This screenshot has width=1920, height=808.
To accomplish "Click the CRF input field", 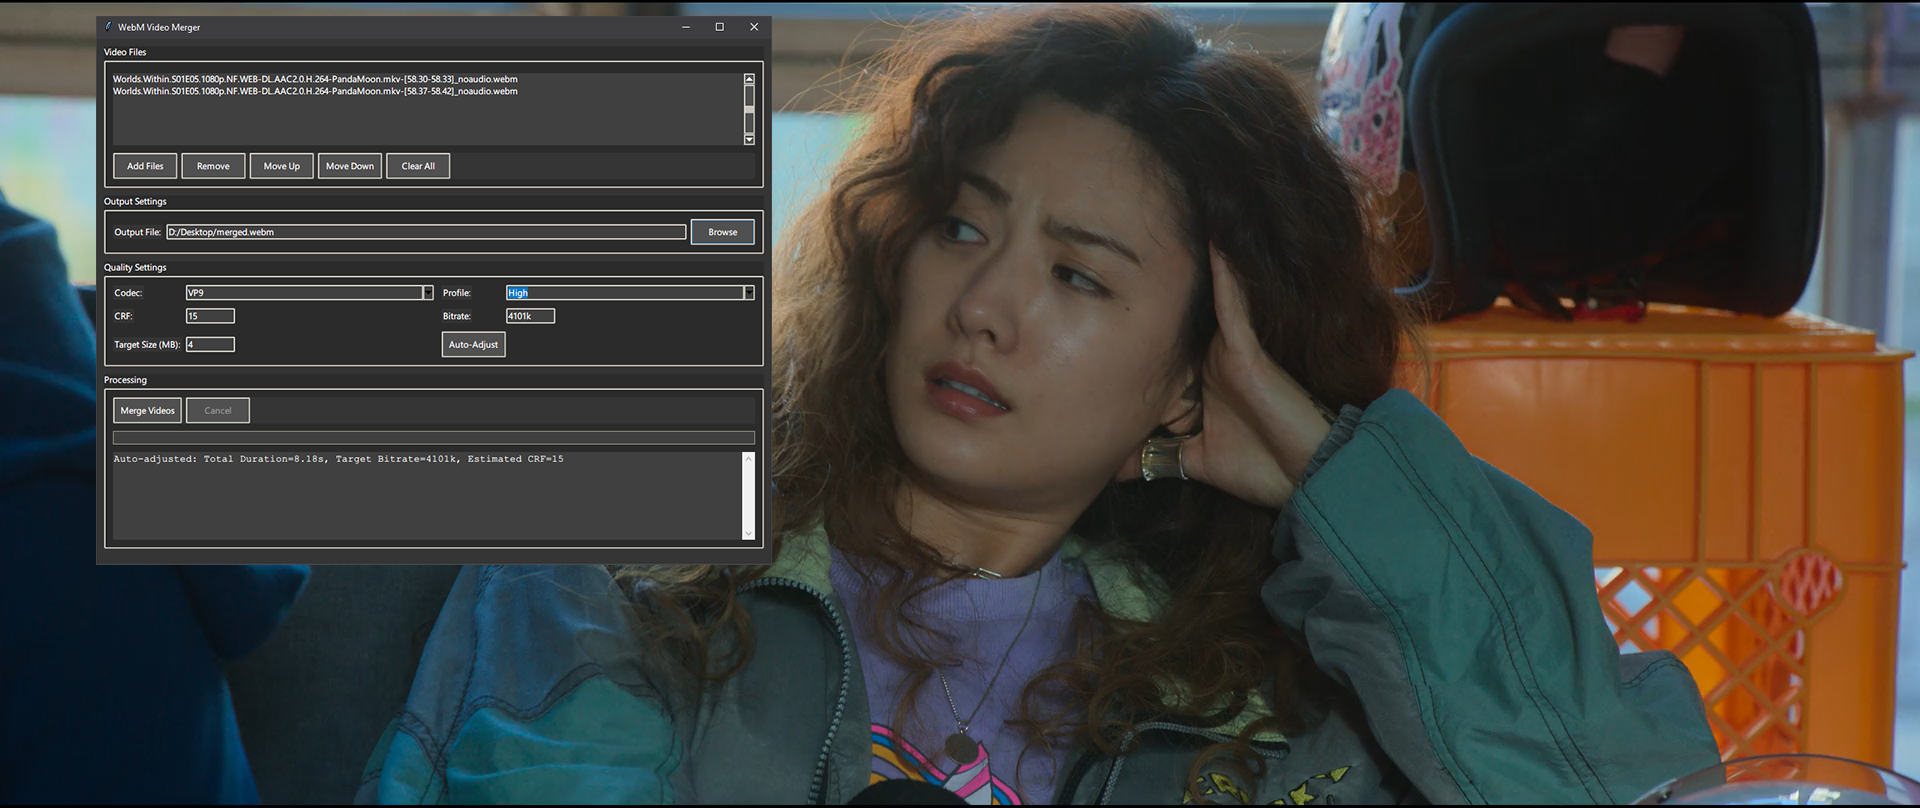I will (210, 316).
